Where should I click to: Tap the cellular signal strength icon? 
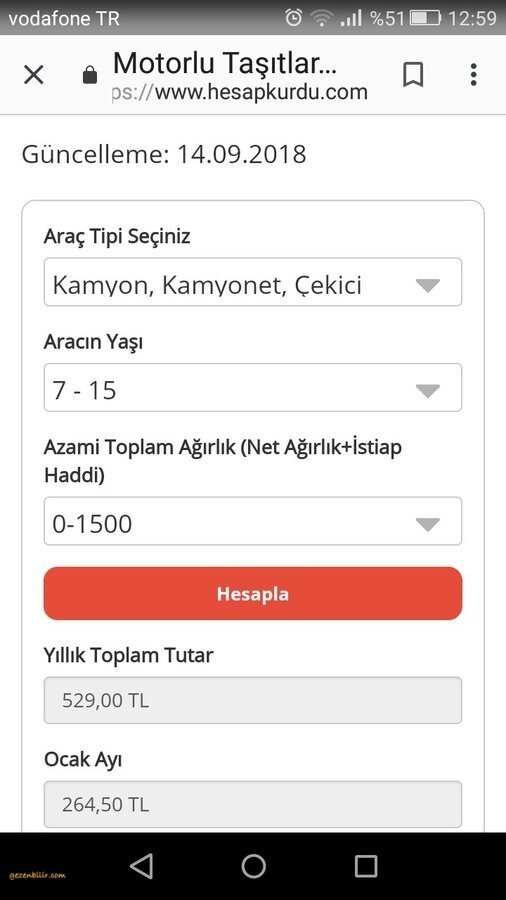351,18
